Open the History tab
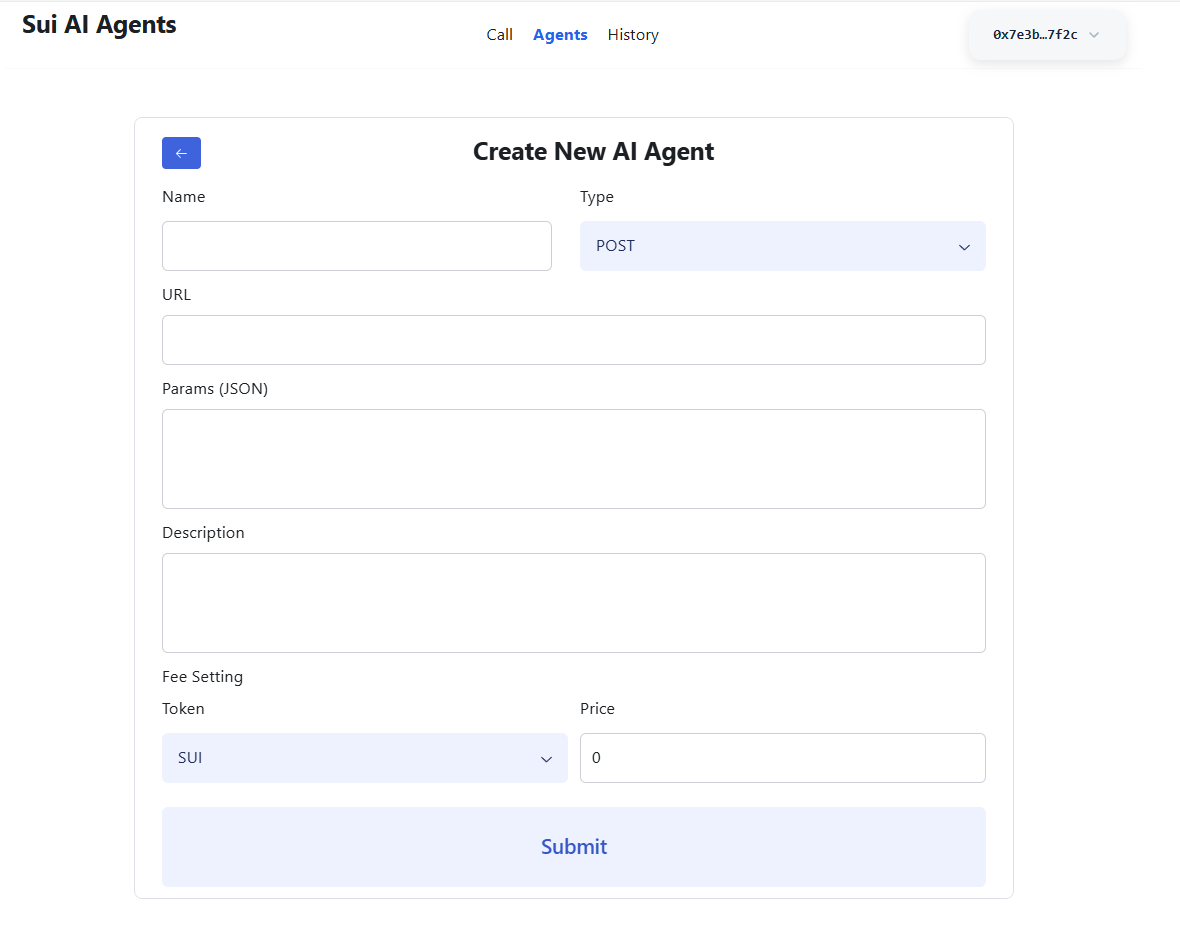This screenshot has width=1180, height=951. (x=633, y=35)
